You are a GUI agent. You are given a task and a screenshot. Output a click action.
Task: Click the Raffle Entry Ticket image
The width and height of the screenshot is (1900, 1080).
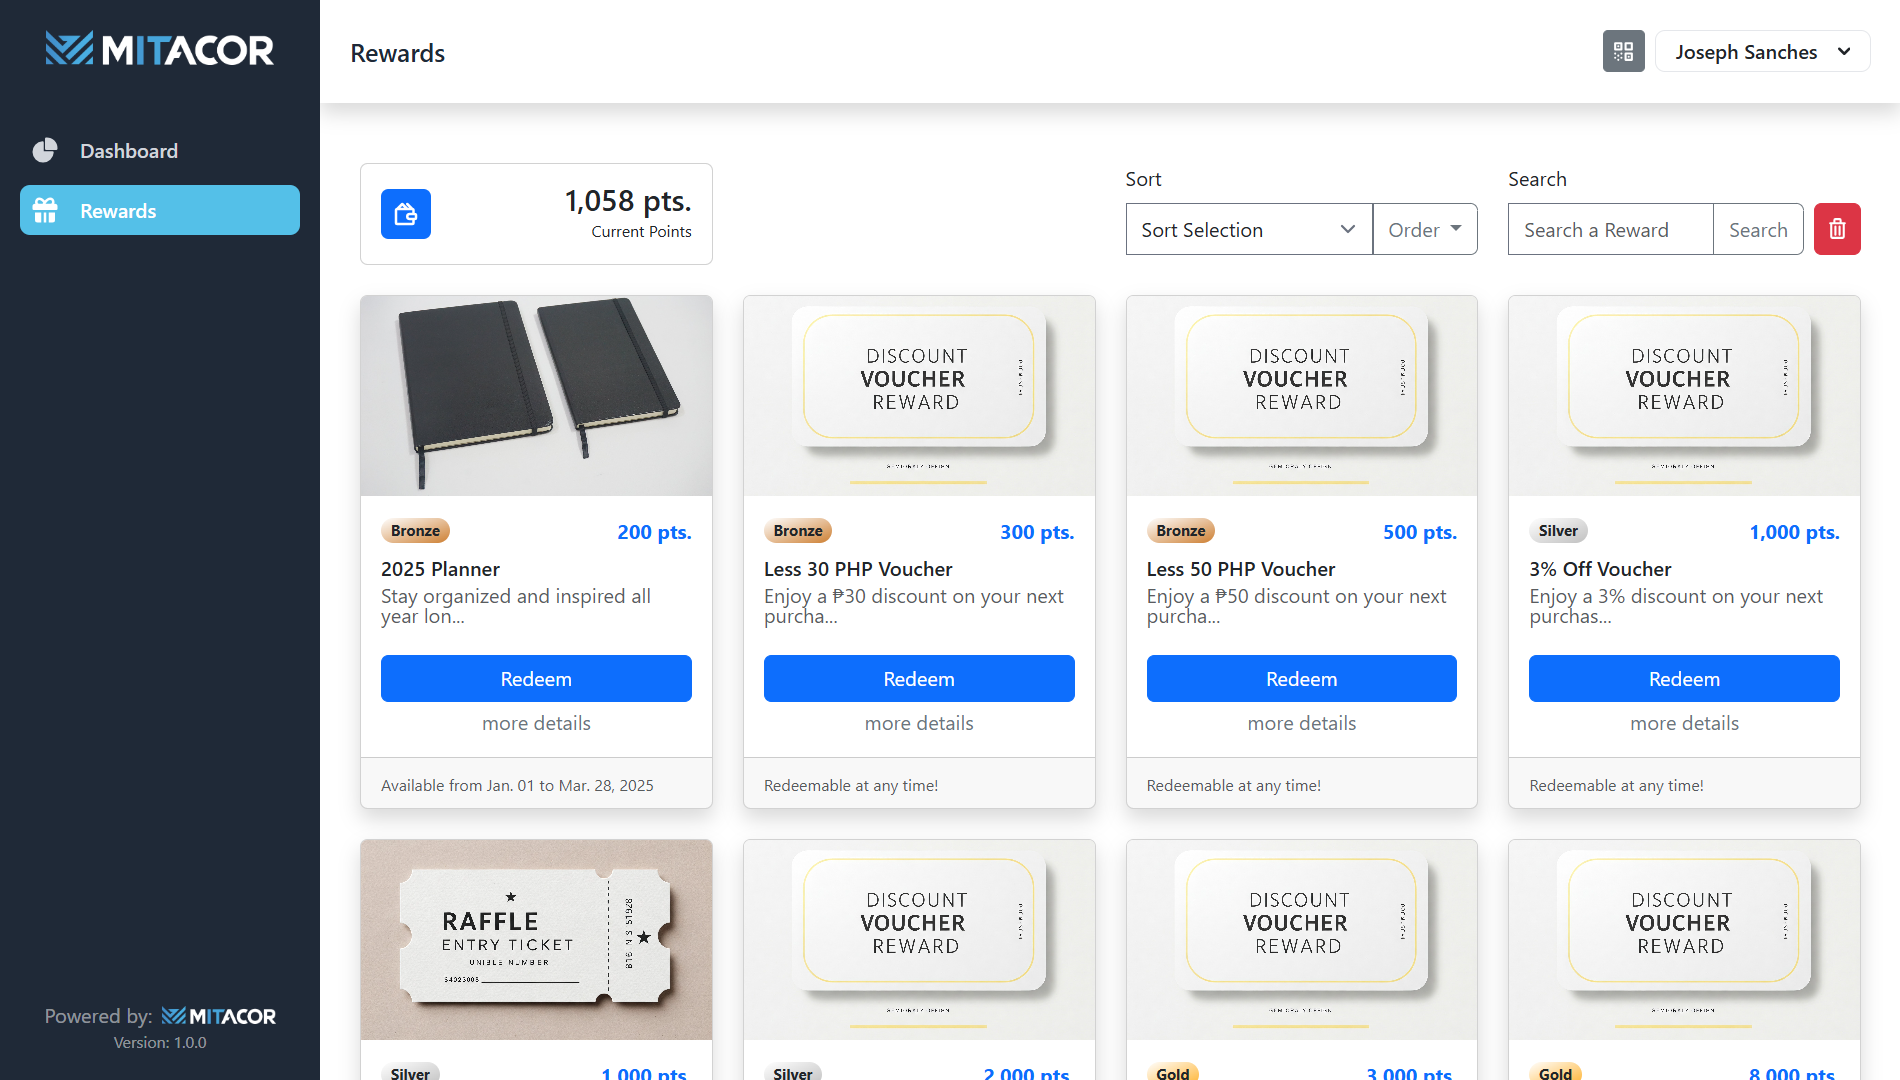click(536, 939)
